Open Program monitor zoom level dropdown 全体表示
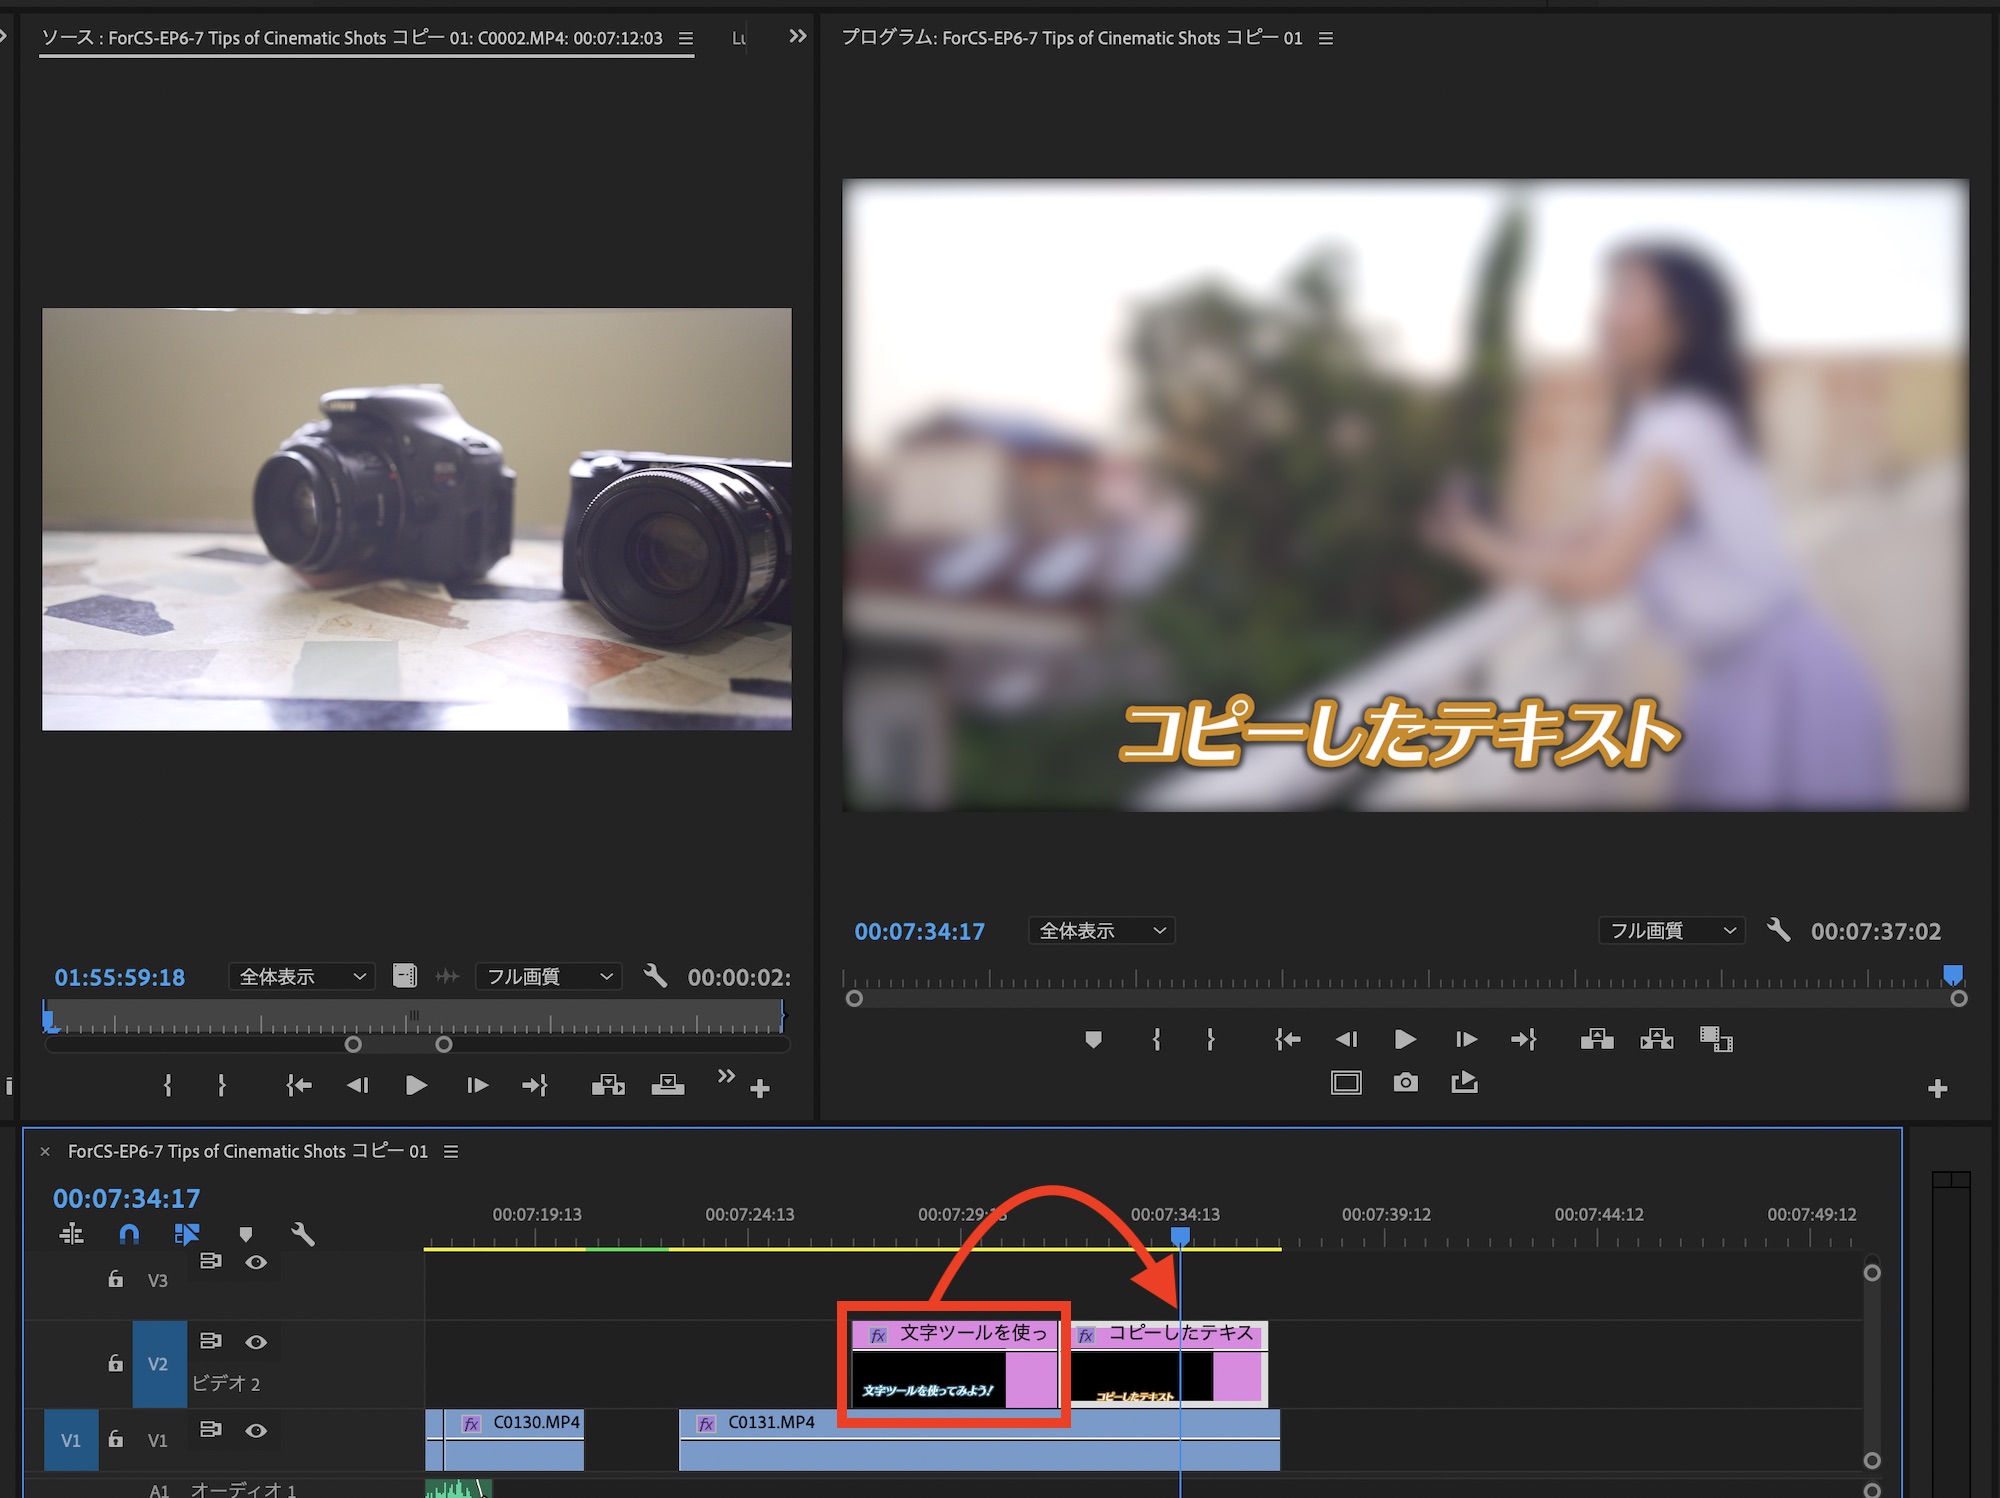 [1101, 931]
